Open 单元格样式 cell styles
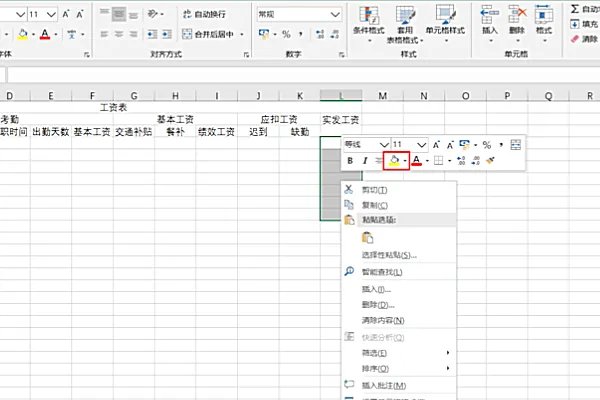This screenshot has height=400, width=600. 445,24
